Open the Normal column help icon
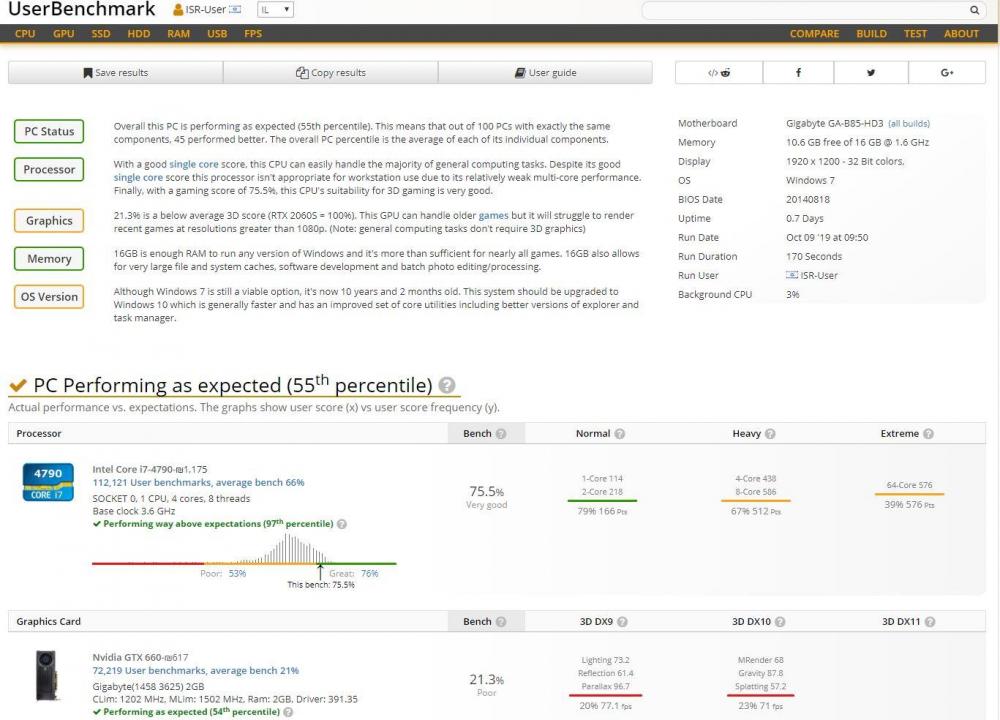Screen dimensions: 1000x720 (x=619, y=434)
